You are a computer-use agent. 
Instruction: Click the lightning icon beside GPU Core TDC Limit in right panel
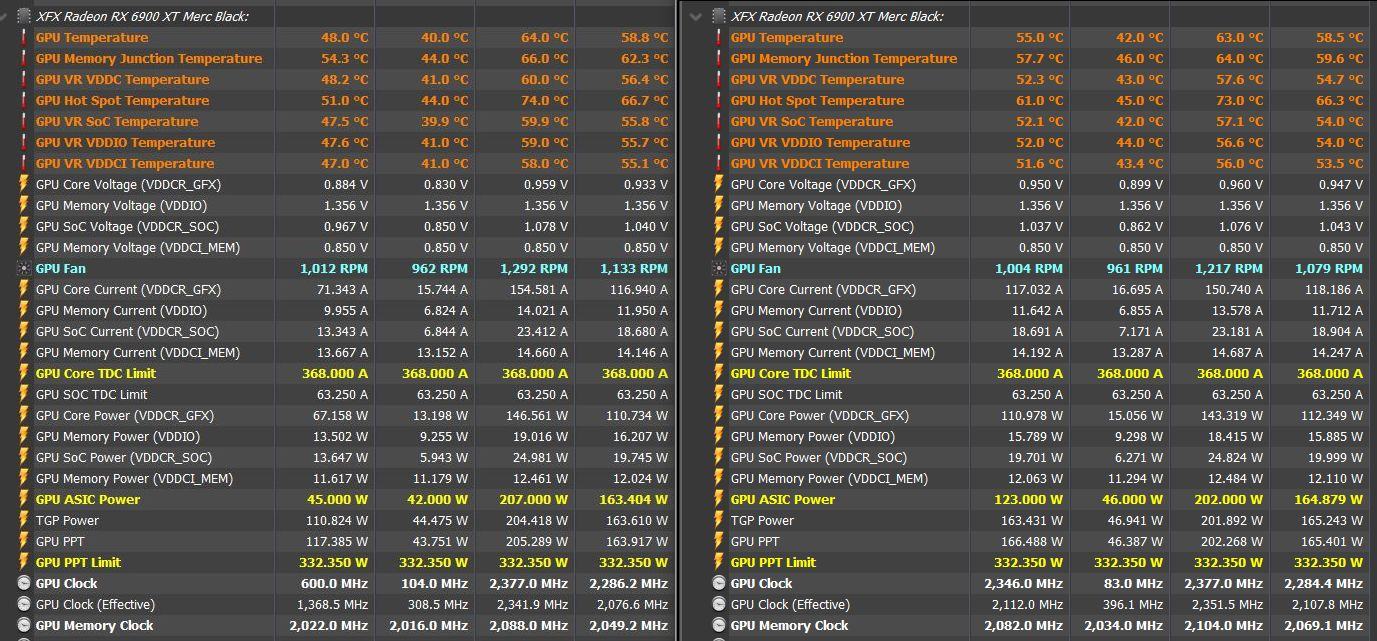coord(718,373)
